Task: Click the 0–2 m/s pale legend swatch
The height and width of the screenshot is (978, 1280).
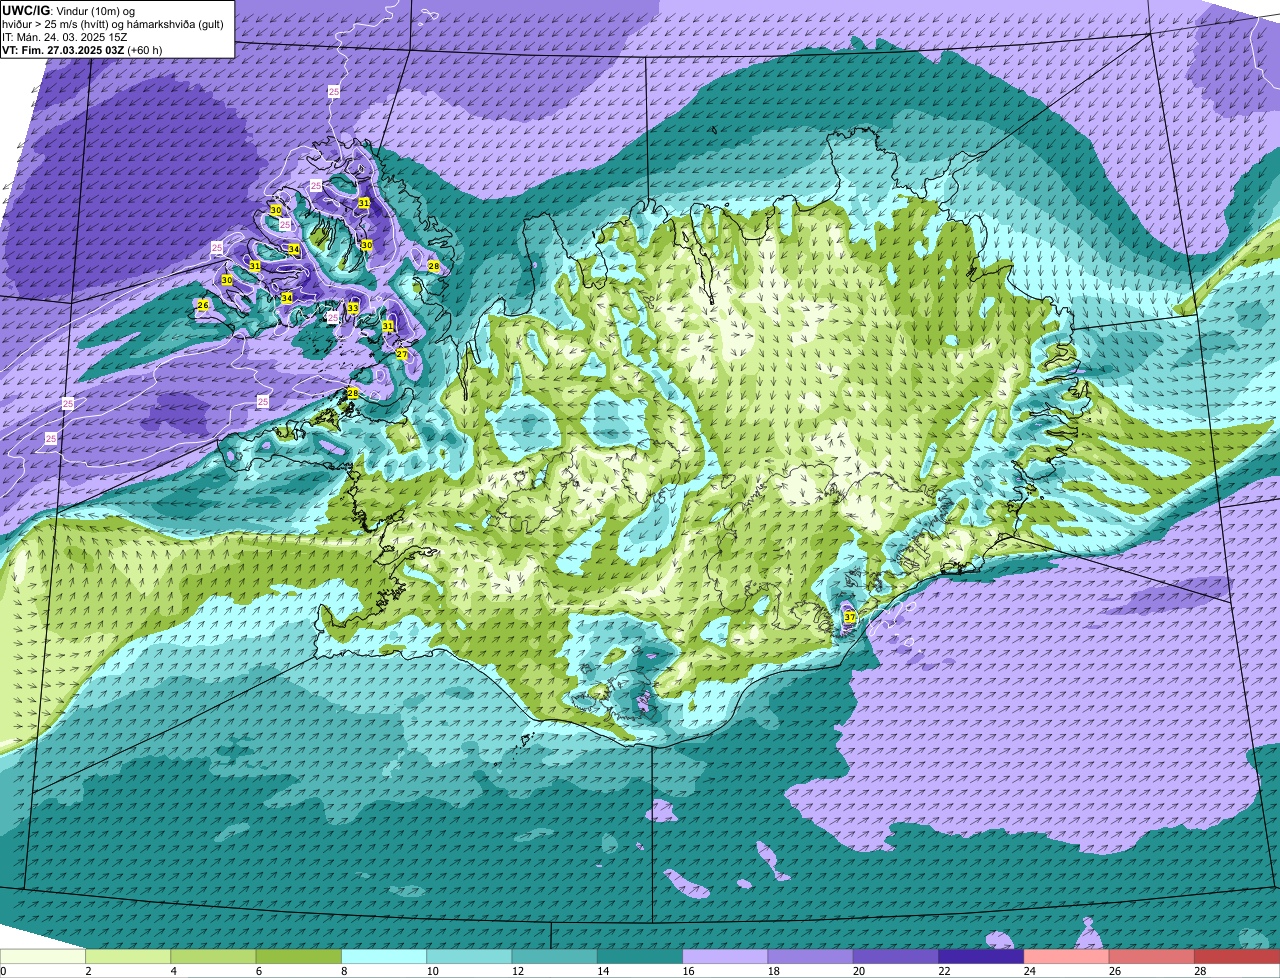Action: tap(43, 957)
